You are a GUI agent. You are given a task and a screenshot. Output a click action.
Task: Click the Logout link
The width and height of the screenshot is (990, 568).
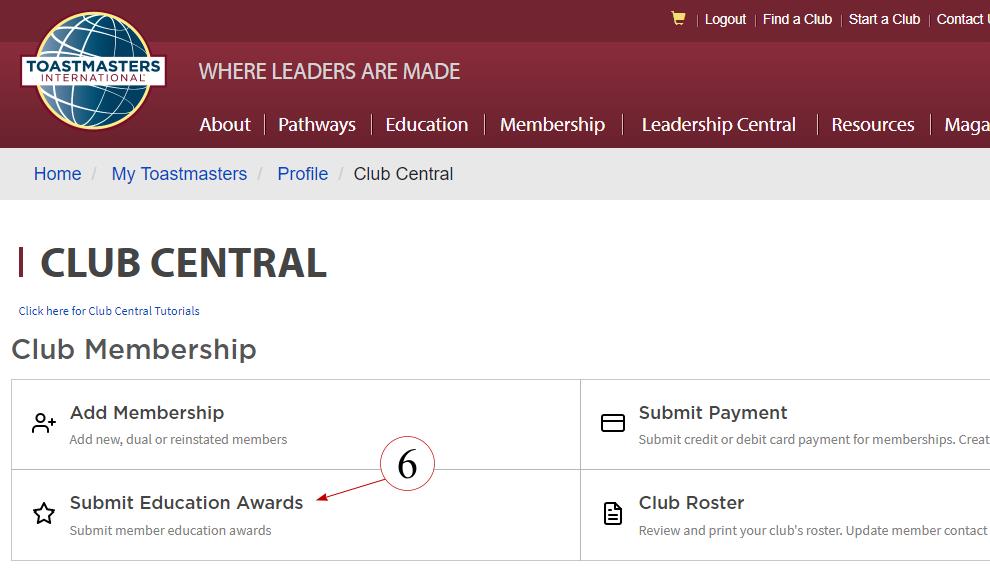point(725,19)
